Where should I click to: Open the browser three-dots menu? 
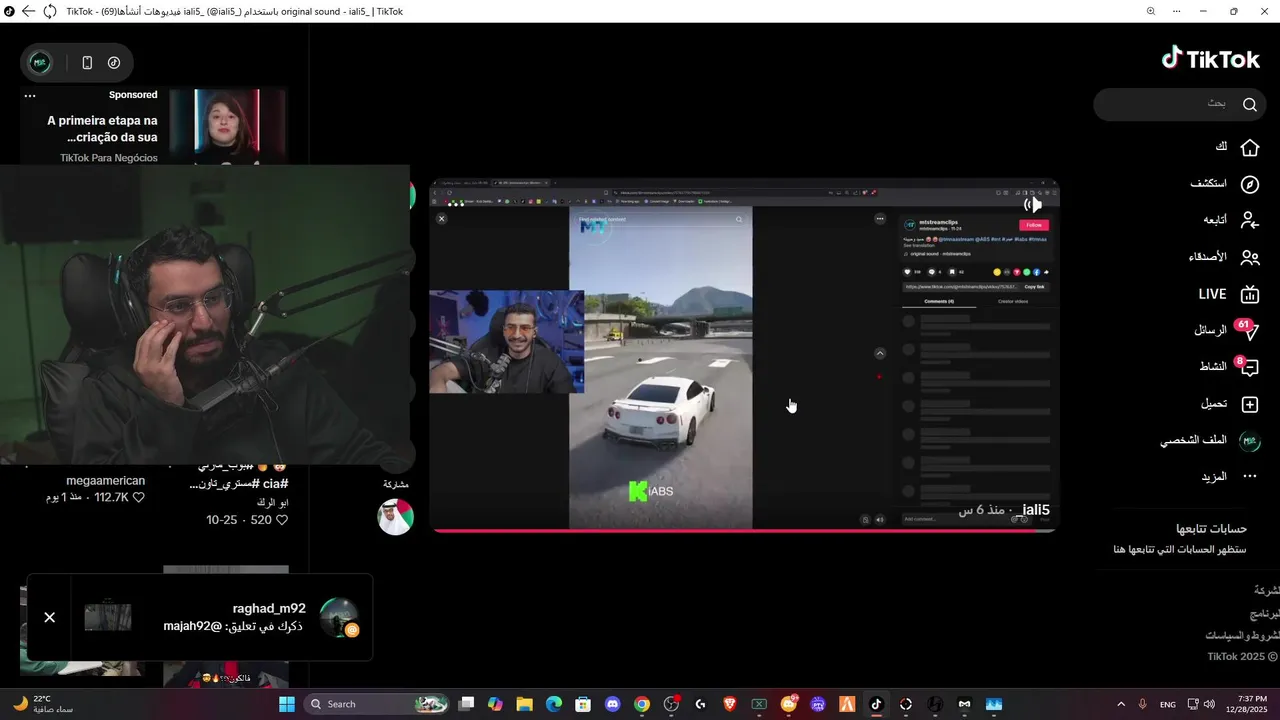[x=1176, y=11]
